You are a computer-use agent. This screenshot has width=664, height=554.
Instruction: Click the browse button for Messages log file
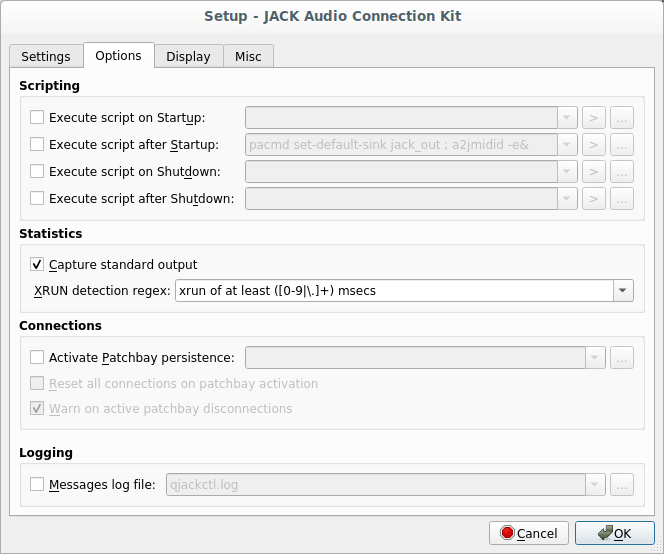(622, 485)
